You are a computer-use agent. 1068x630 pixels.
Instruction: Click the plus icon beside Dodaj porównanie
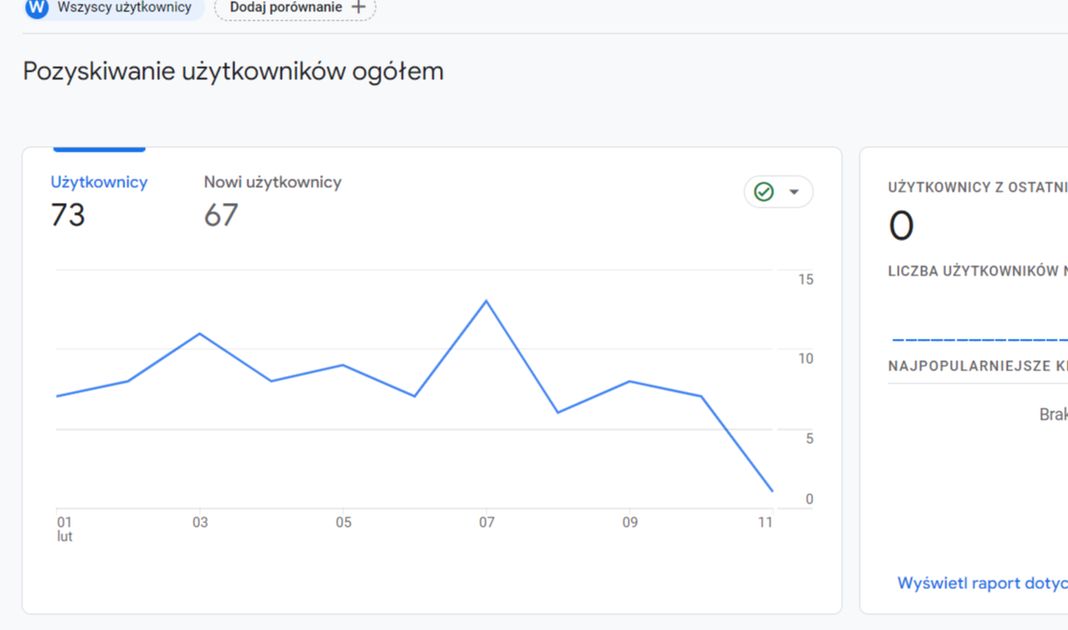coord(359,8)
